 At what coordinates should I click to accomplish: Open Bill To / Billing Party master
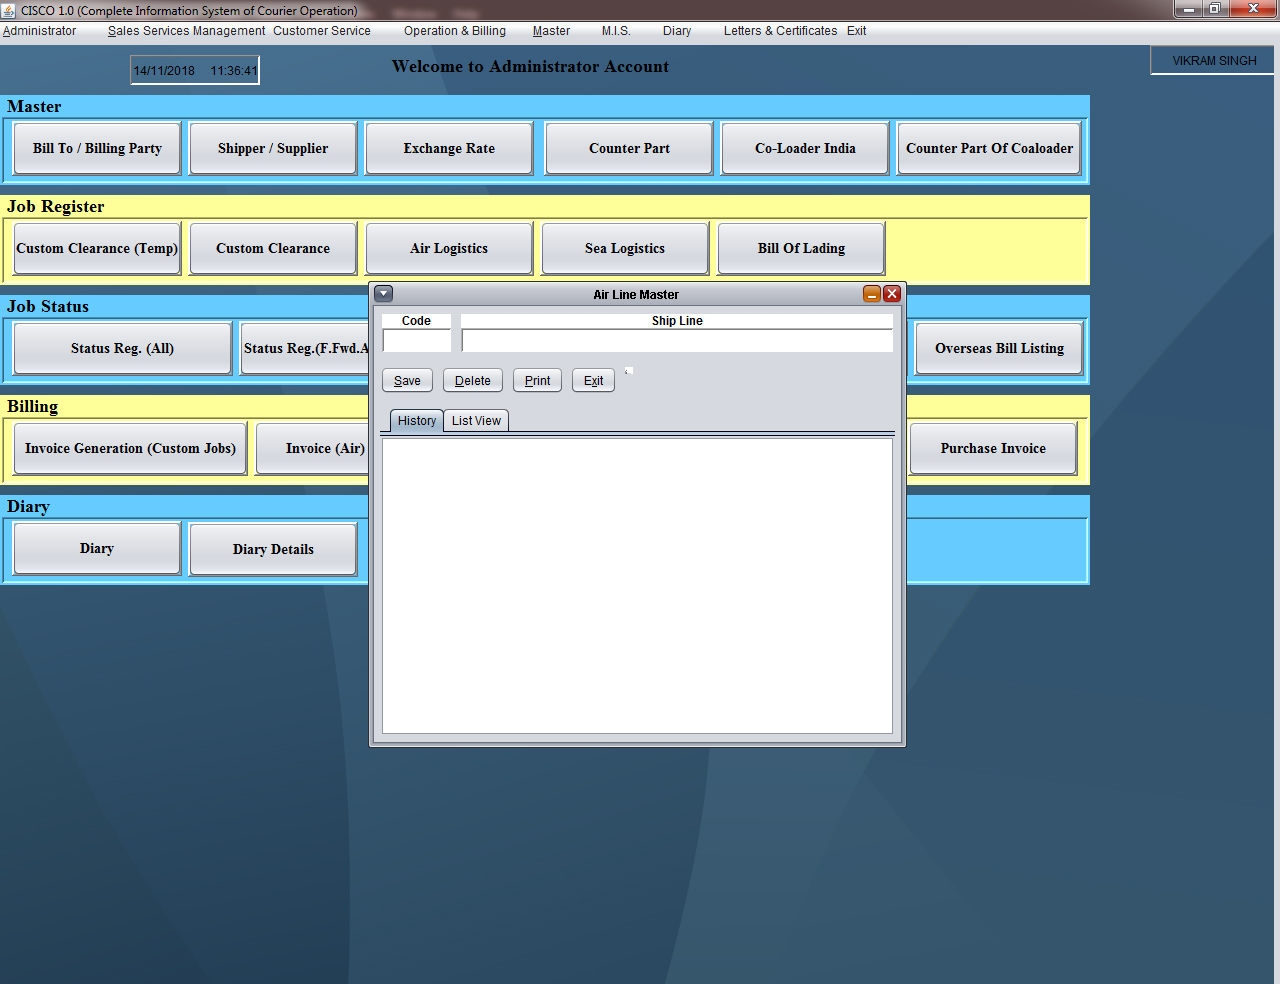(97, 148)
